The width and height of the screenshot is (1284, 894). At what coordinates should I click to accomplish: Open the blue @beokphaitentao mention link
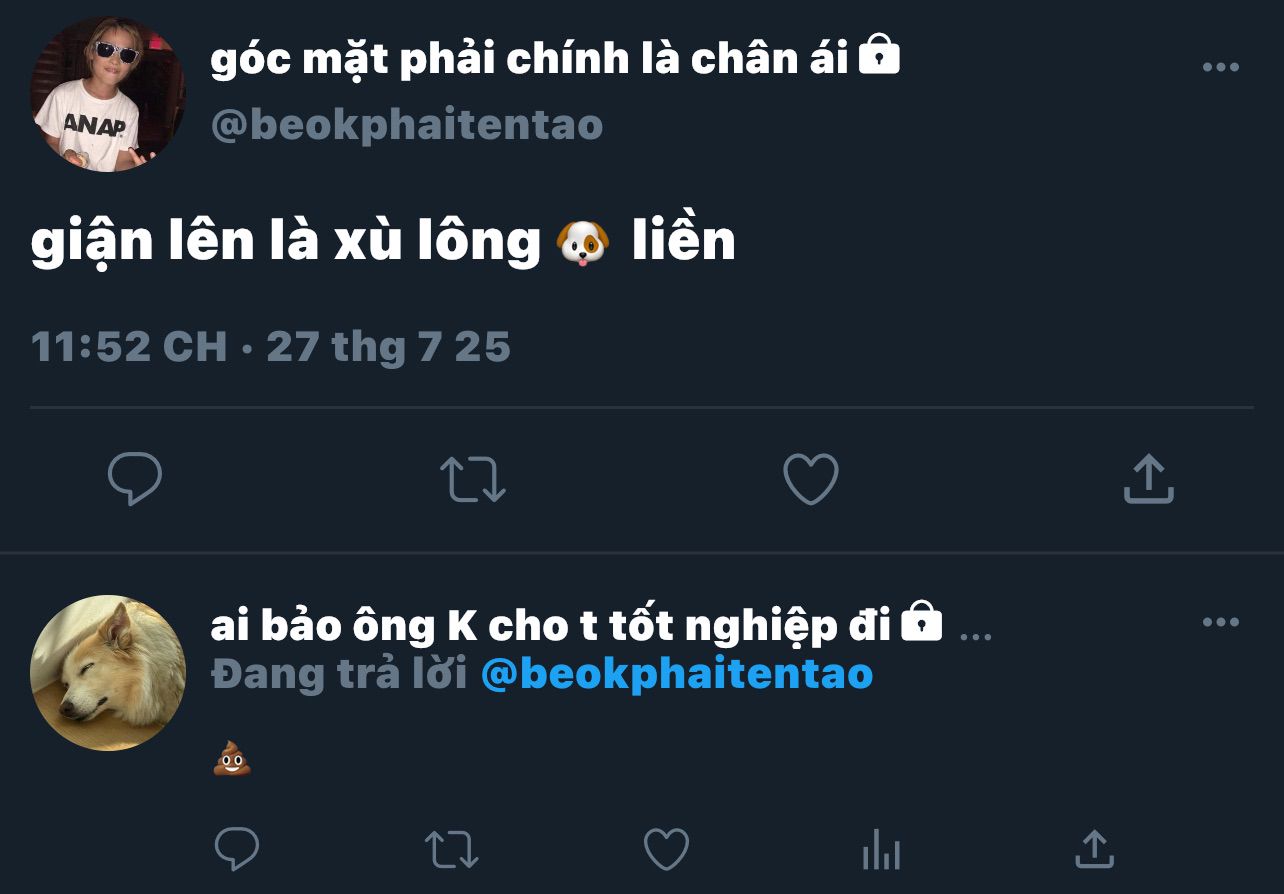(677, 674)
